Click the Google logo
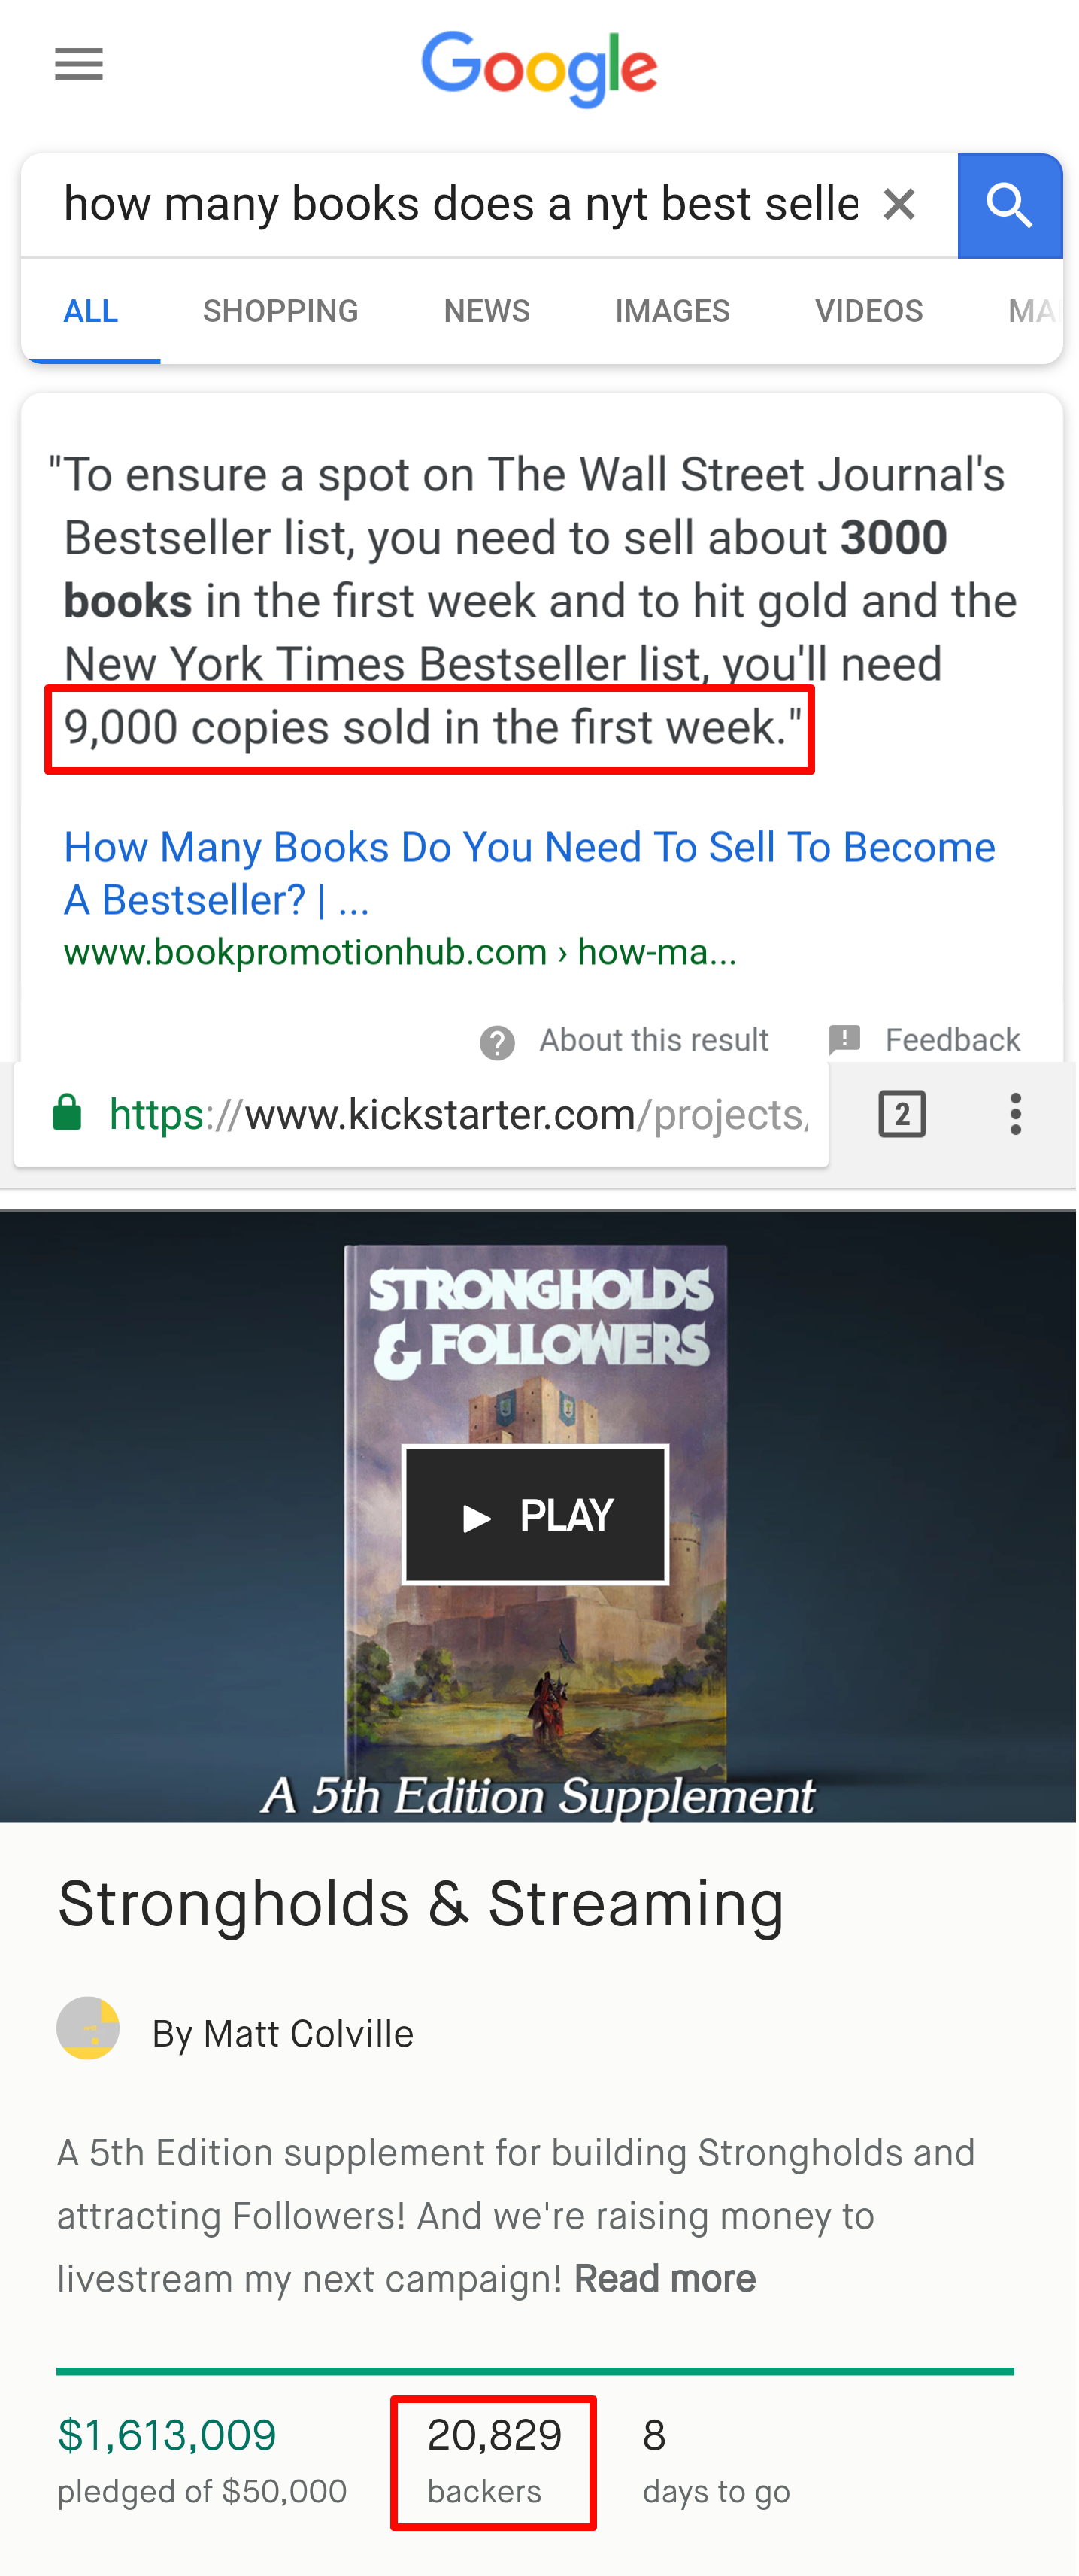Screen dimensions: 1079x2576 pos(539,68)
